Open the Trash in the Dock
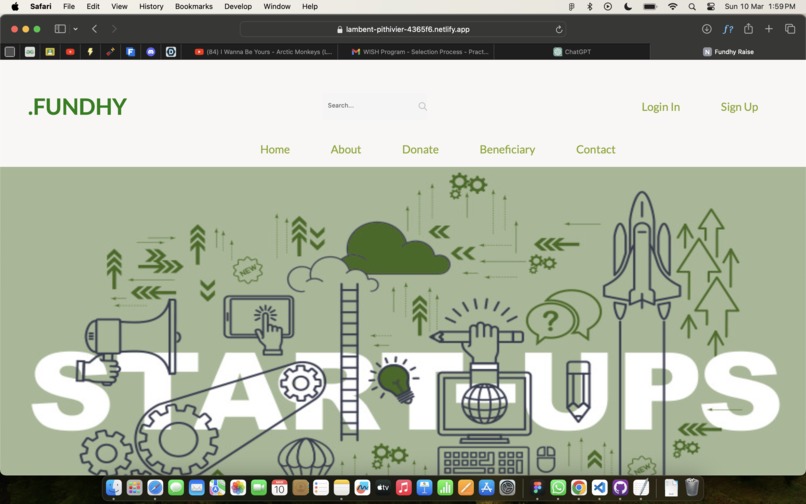 point(692,487)
